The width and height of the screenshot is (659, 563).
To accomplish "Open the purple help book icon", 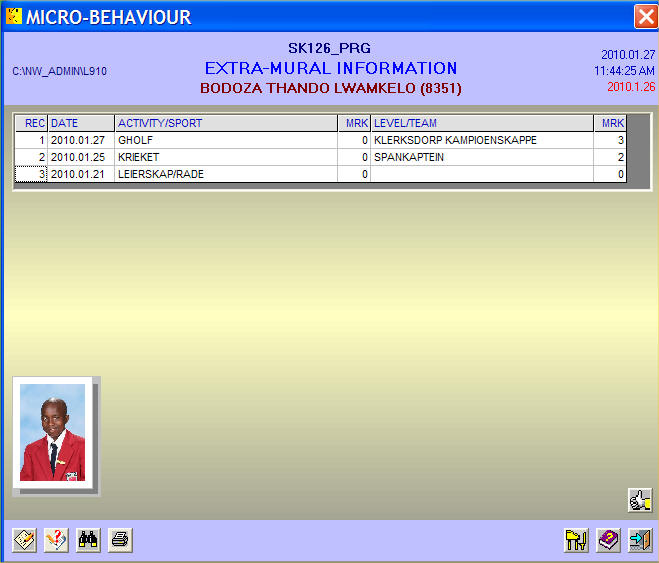I will (608, 540).
